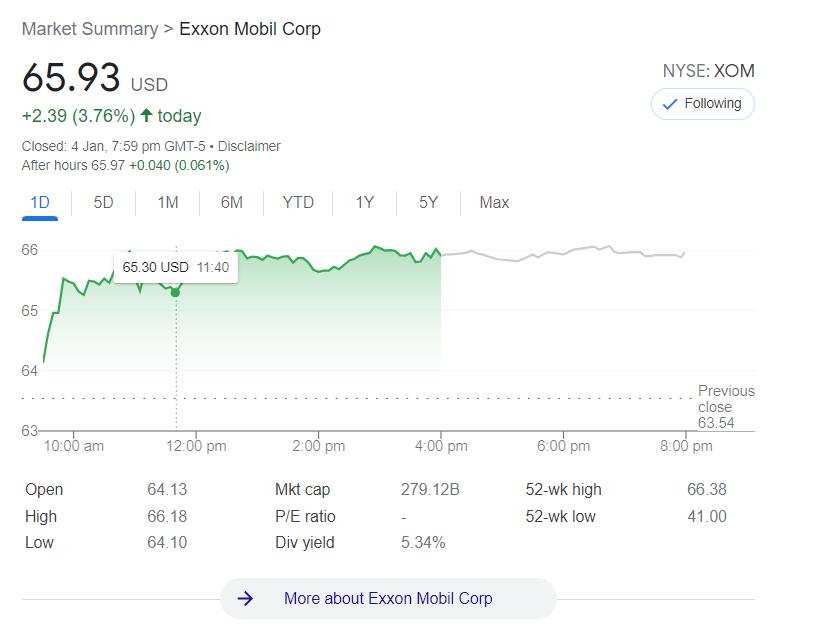
Task: Click the 4:00 pm axis label
Action: pos(441,446)
